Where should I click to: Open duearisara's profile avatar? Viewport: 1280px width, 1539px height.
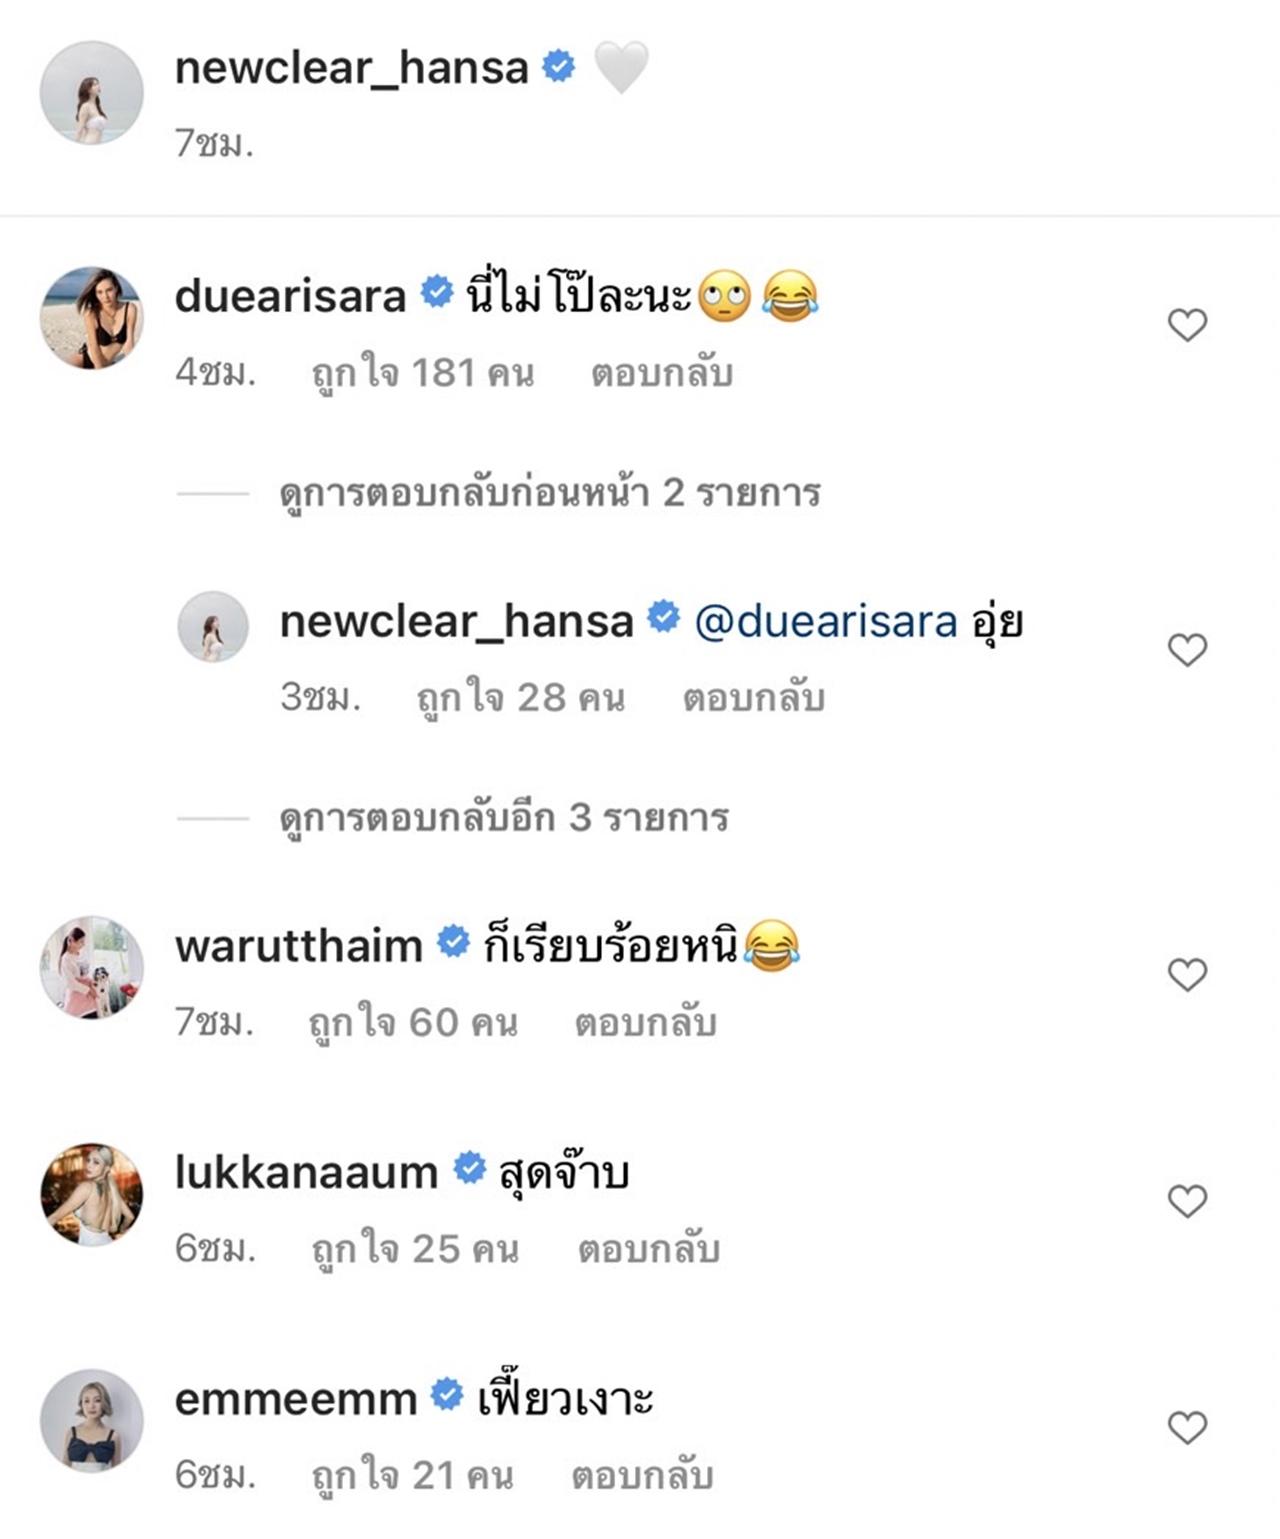tap(91, 318)
